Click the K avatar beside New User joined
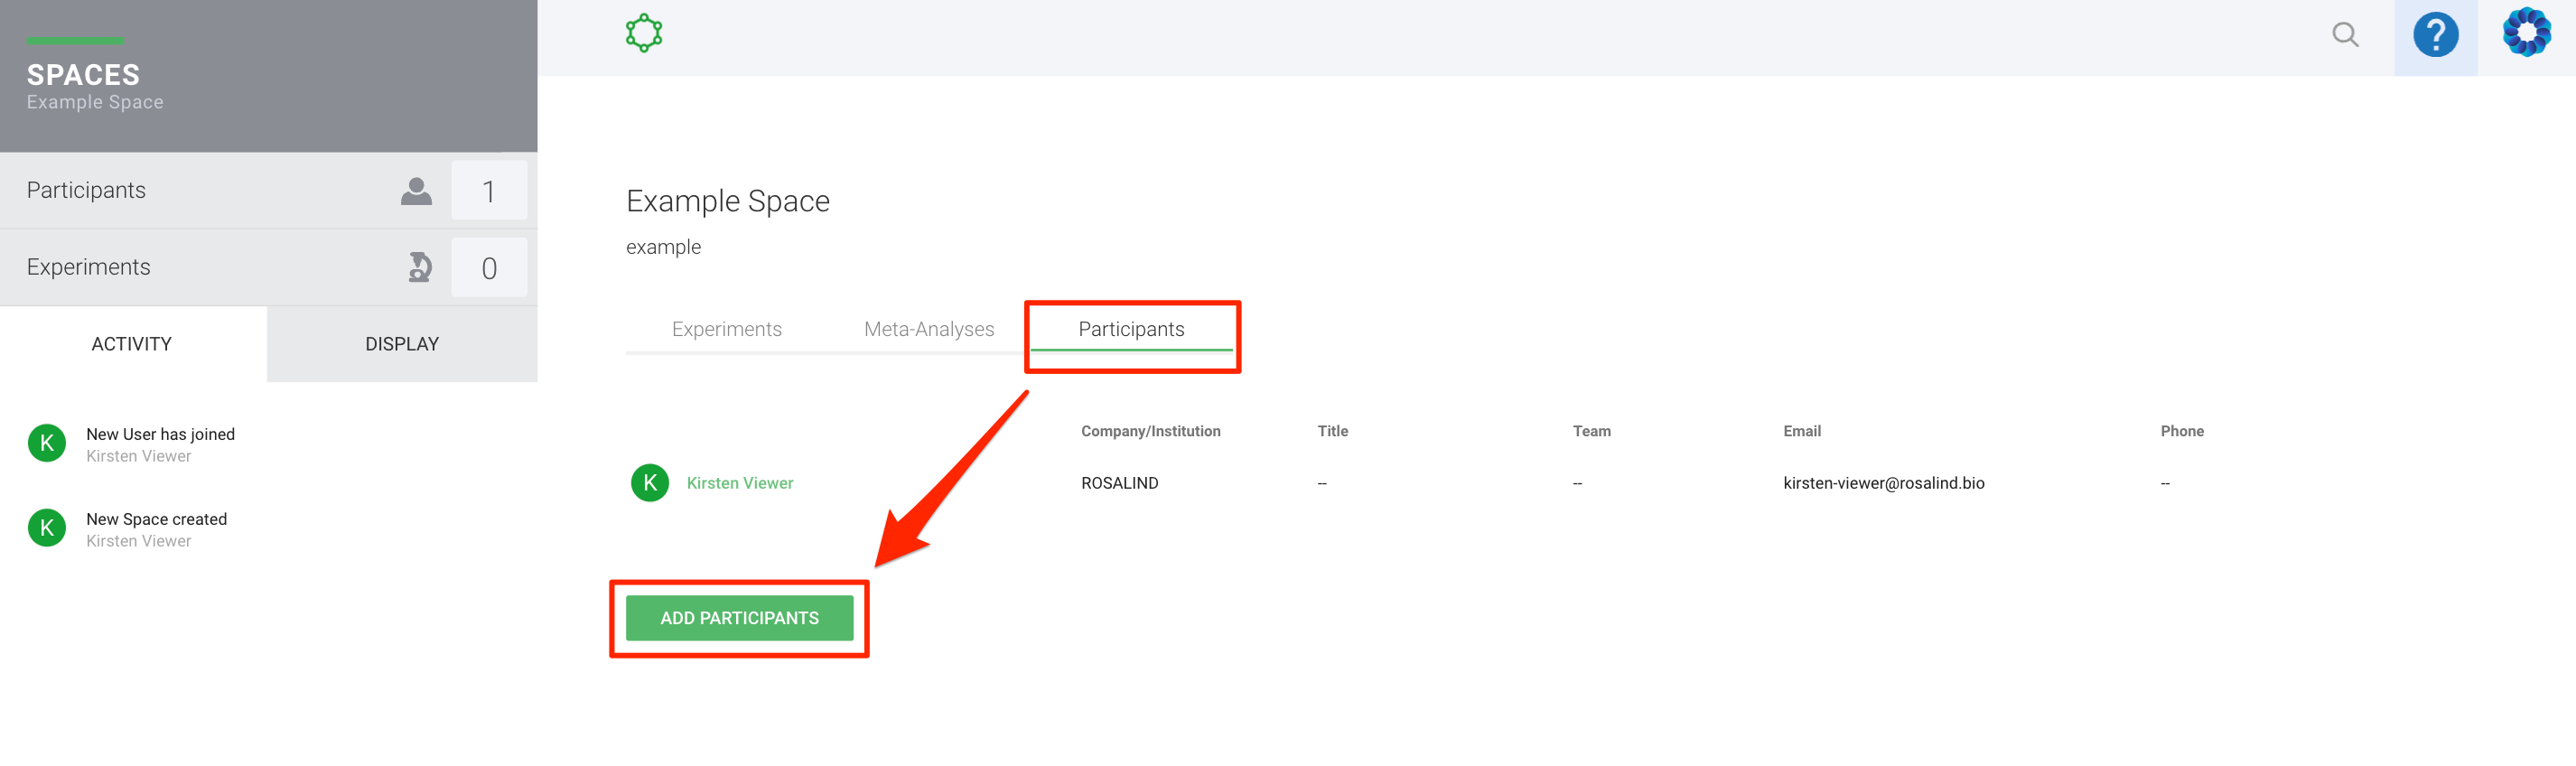This screenshot has height=766, width=2576. (47, 443)
